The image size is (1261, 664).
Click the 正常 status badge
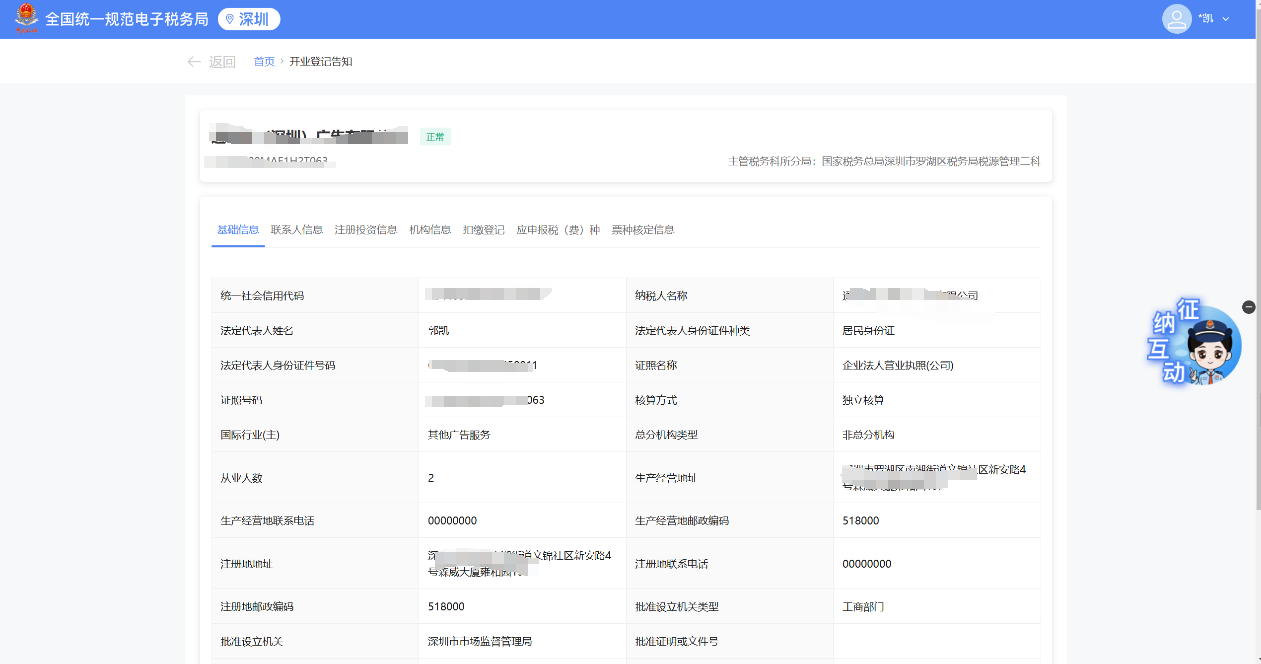coord(435,137)
